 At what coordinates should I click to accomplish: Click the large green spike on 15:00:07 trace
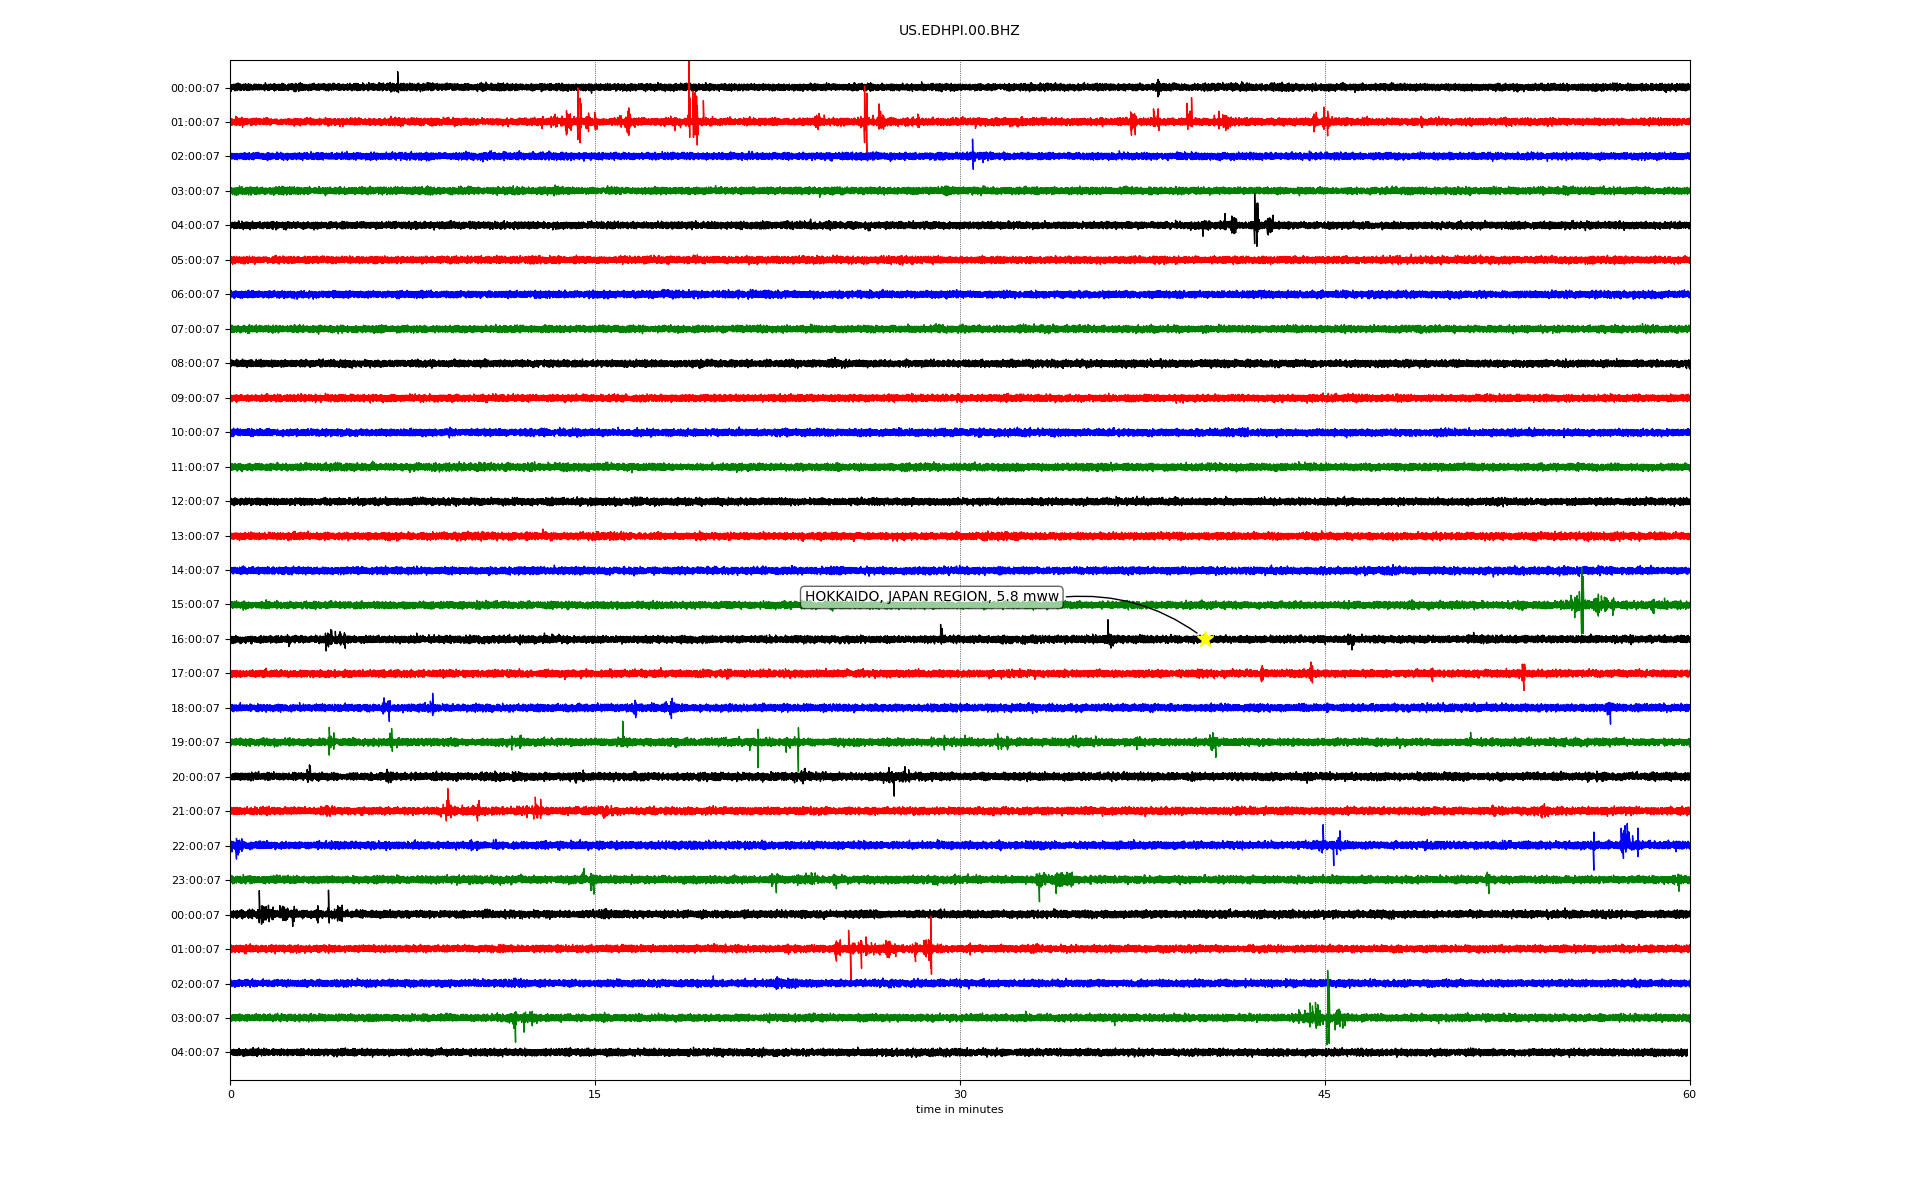click(x=1581, y=600)
